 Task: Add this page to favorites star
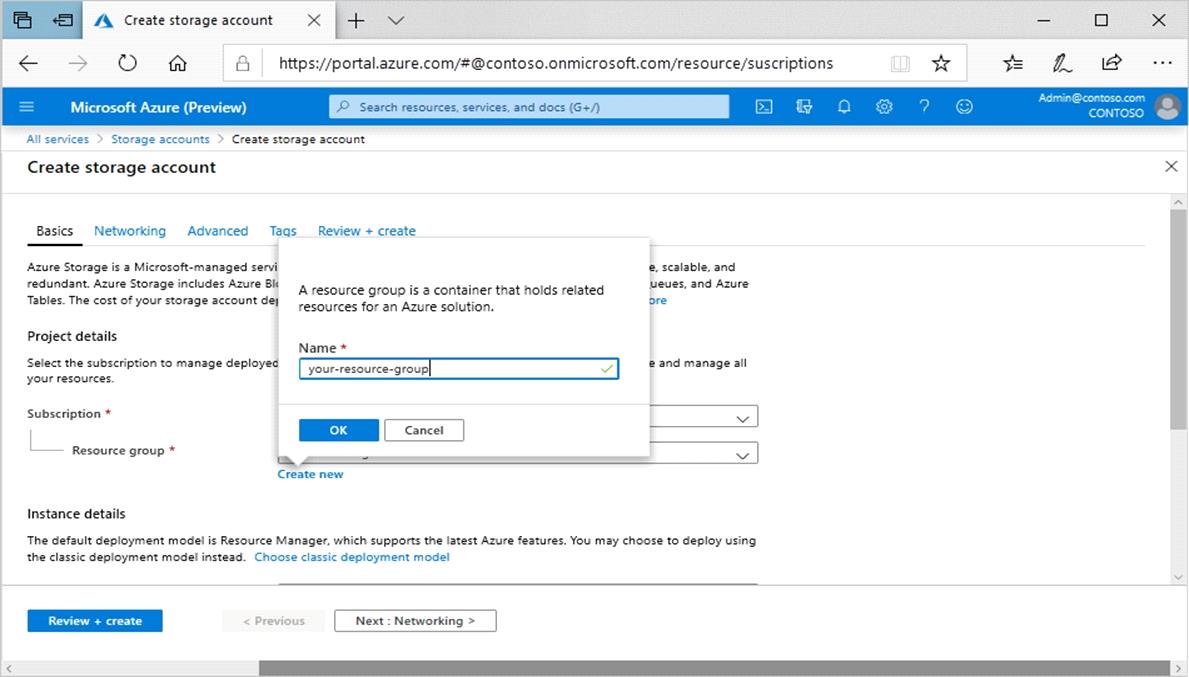941,63
